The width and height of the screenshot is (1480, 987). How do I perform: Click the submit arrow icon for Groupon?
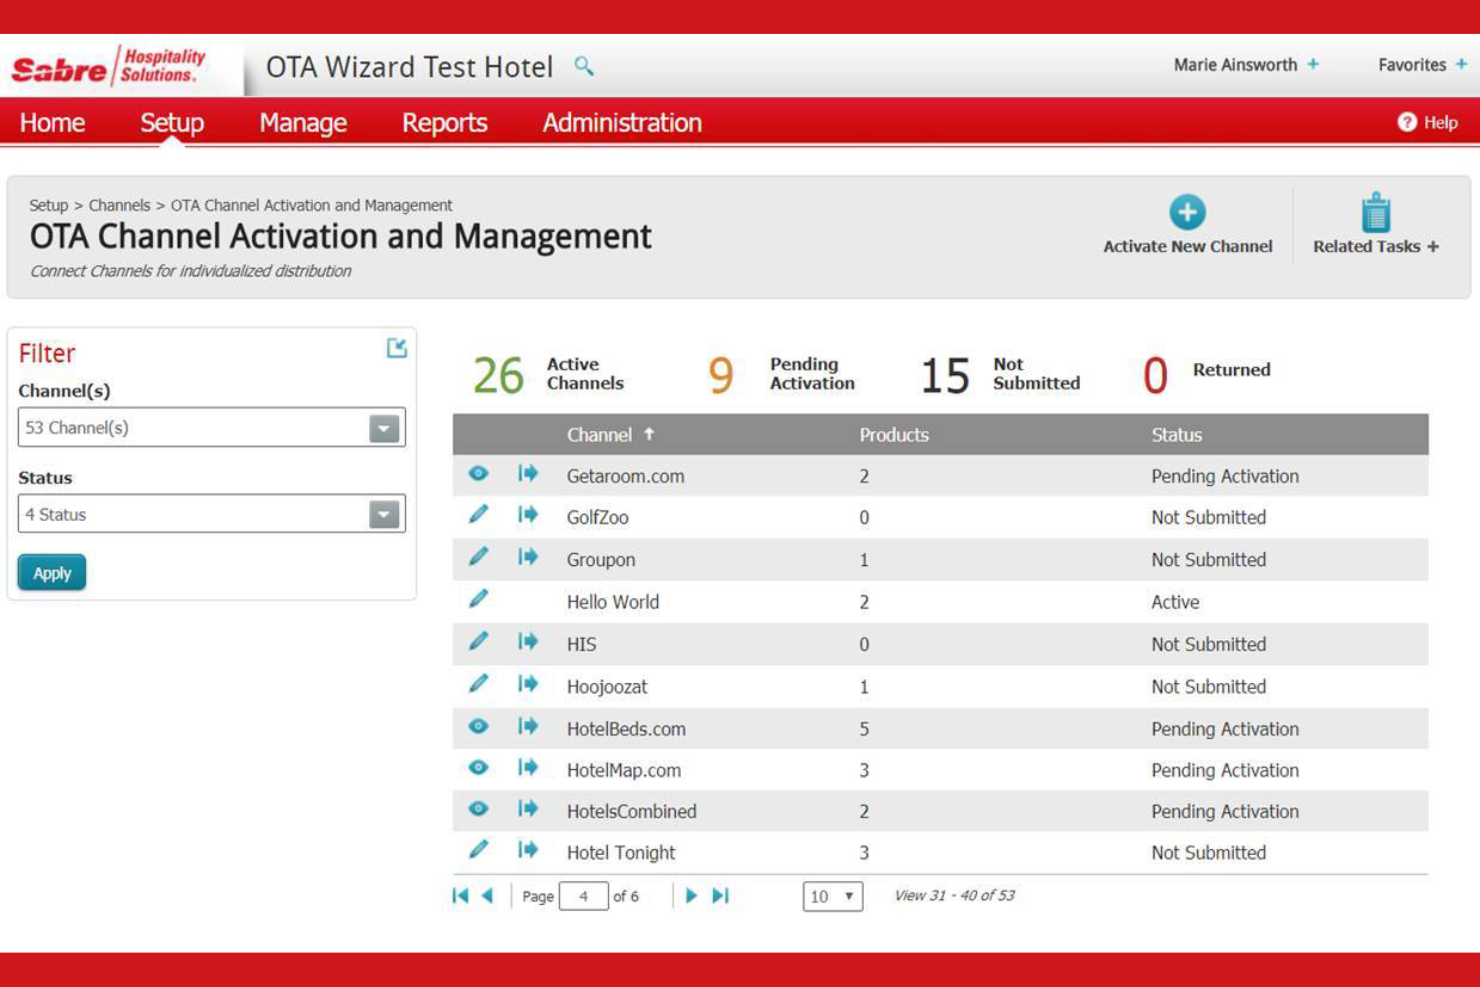pos(528,557)
